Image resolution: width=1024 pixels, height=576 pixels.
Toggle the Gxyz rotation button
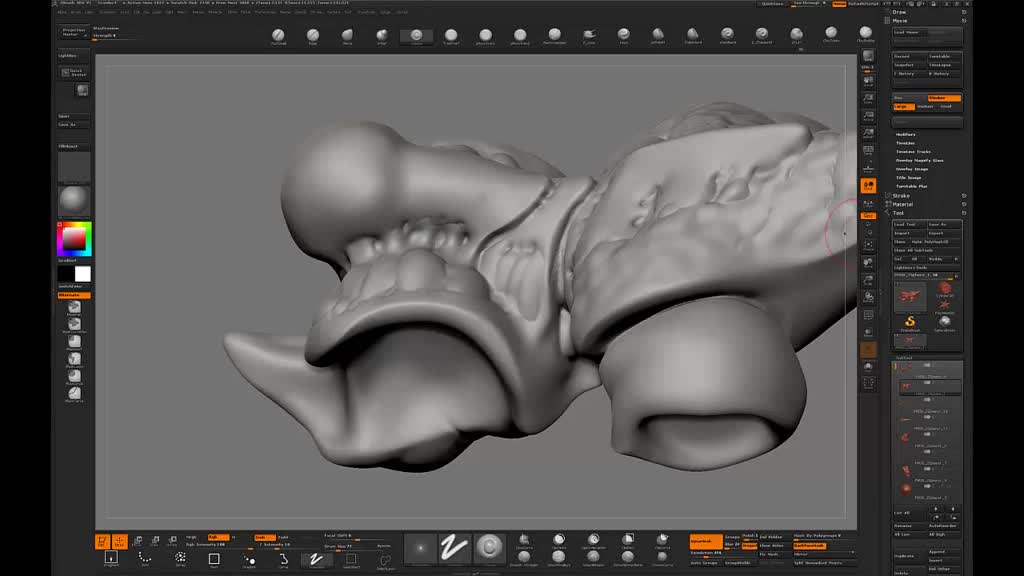tap(868, 216)
